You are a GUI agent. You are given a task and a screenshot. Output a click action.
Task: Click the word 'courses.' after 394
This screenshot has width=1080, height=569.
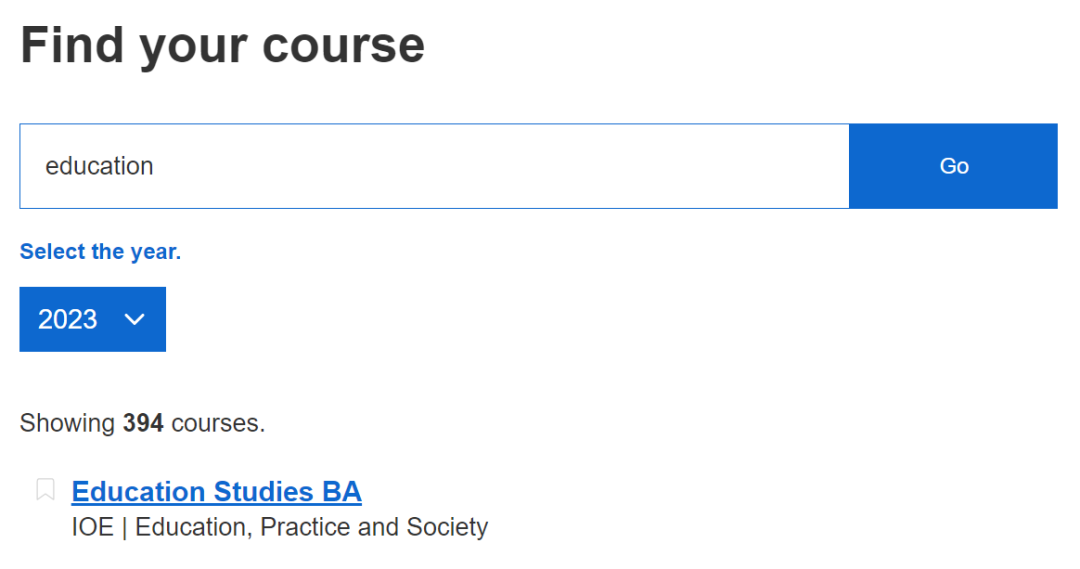tap(218, 423)
